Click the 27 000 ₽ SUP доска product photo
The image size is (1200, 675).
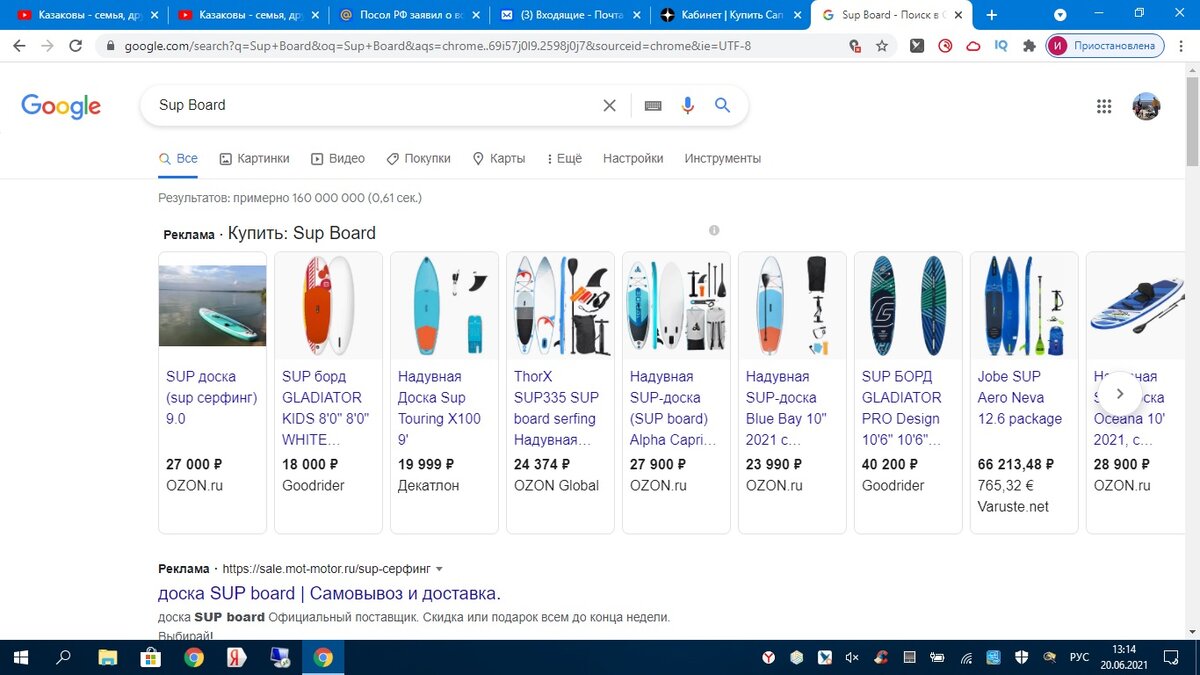[212, 305]
